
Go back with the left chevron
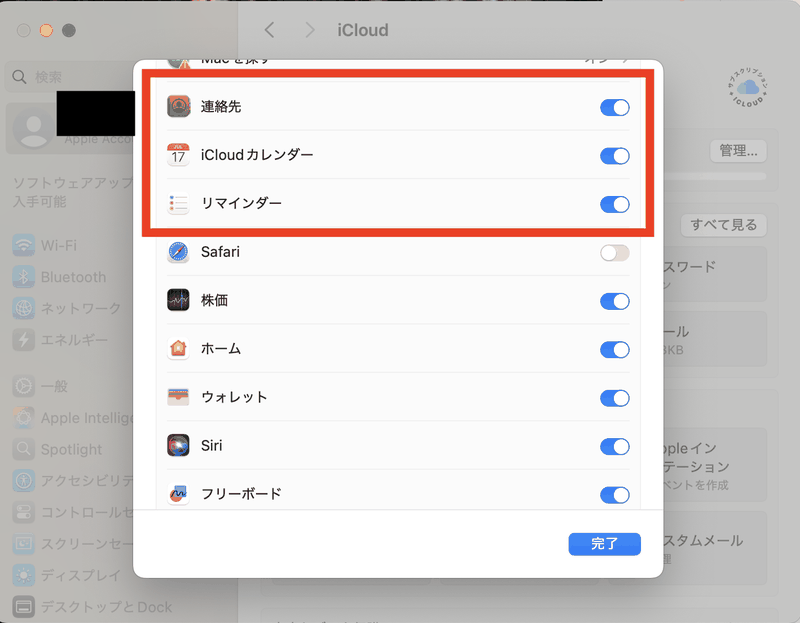pos(270,30)
